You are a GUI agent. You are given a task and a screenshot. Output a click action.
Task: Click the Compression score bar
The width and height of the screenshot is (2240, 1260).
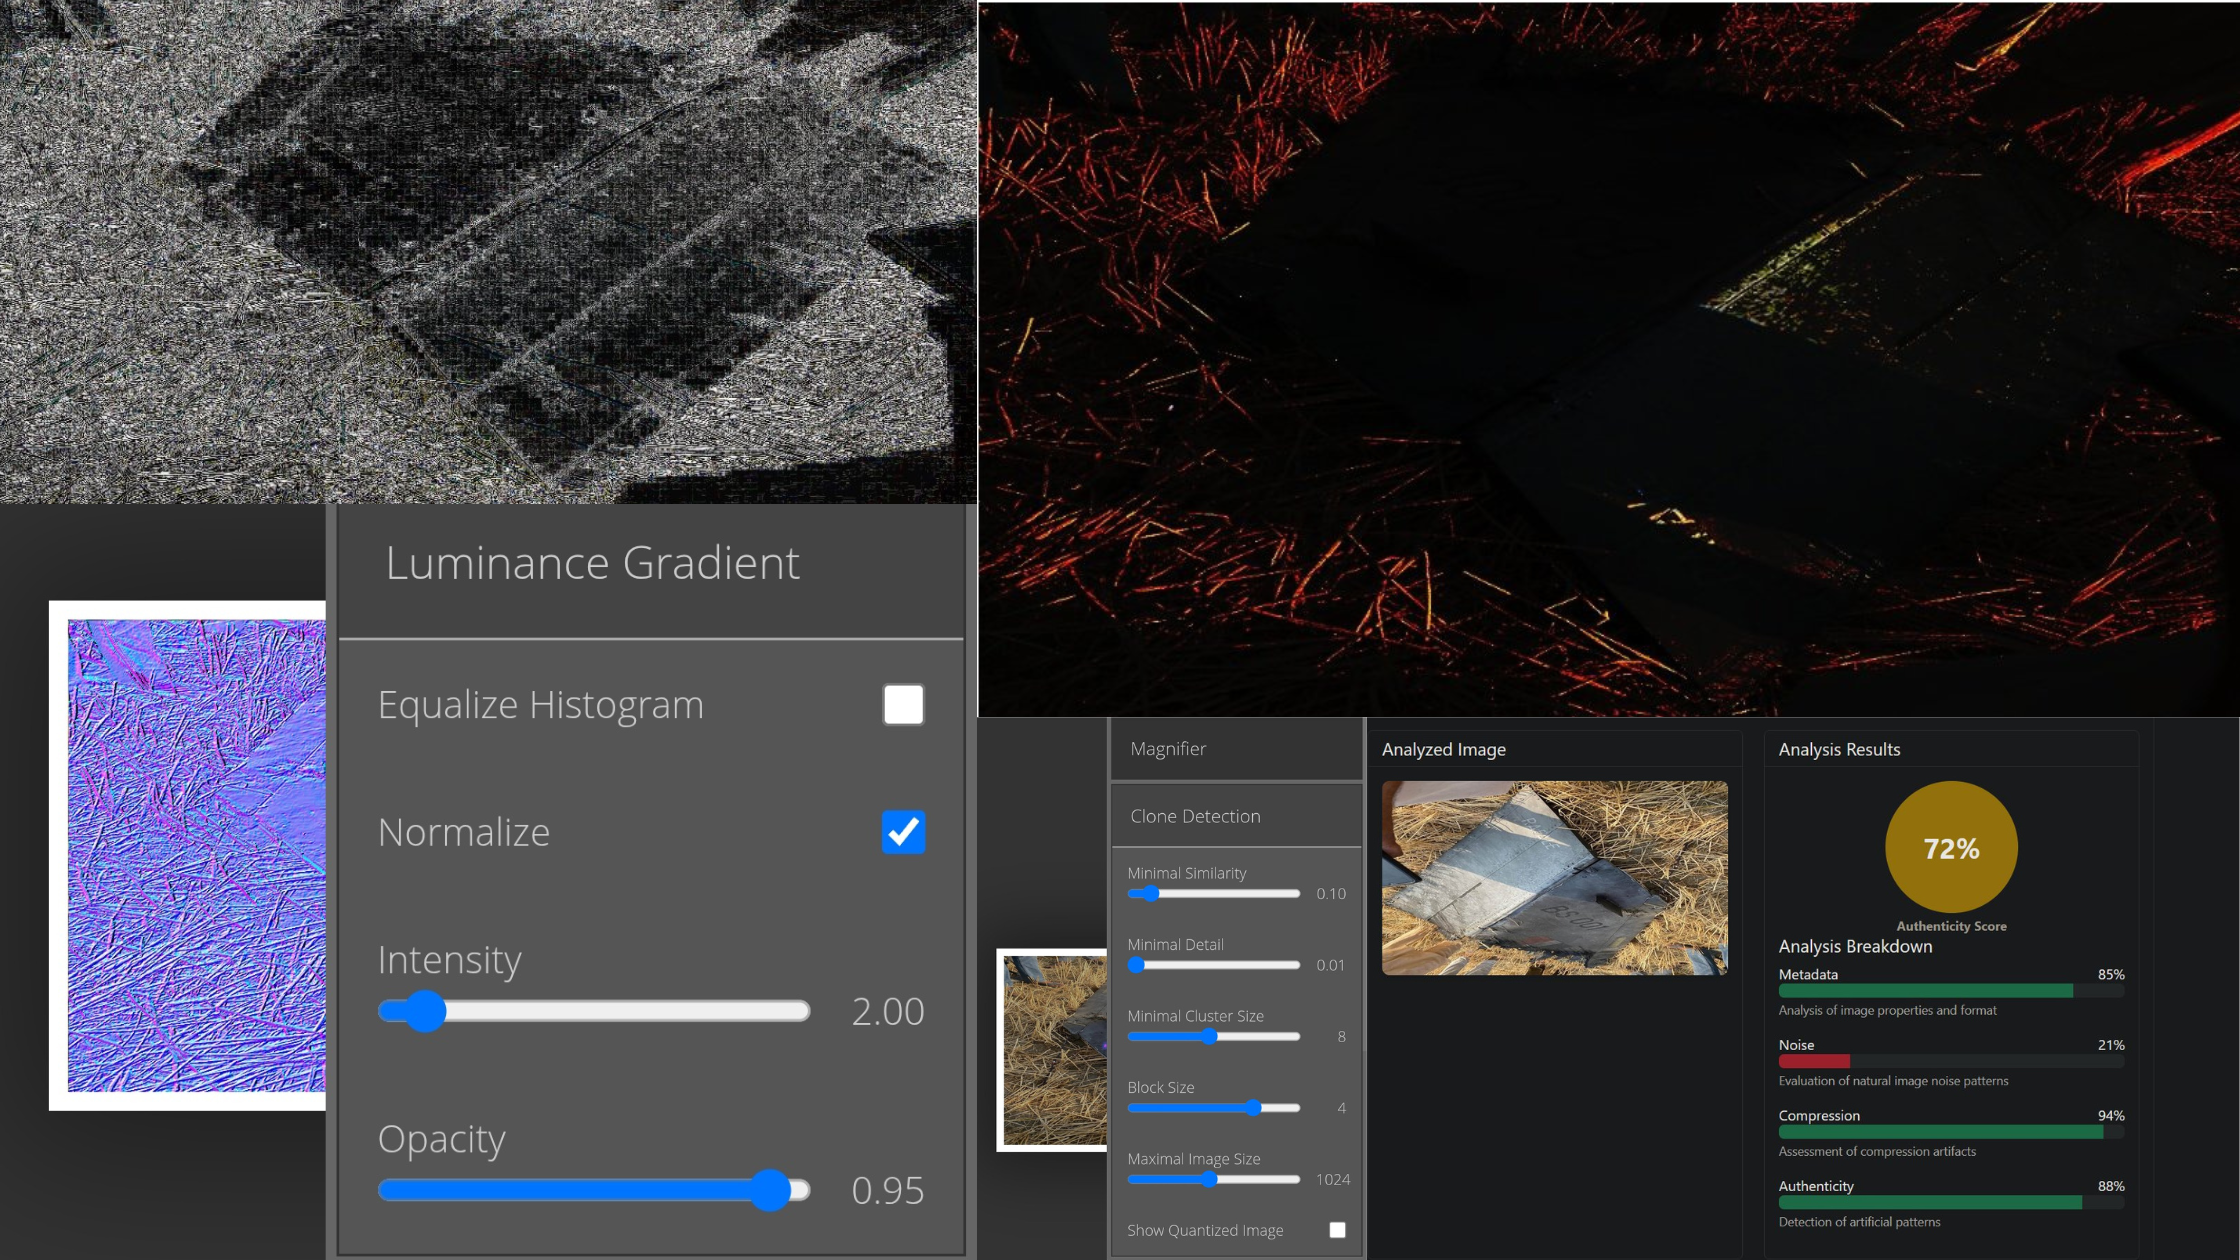pos(1940,1132)
